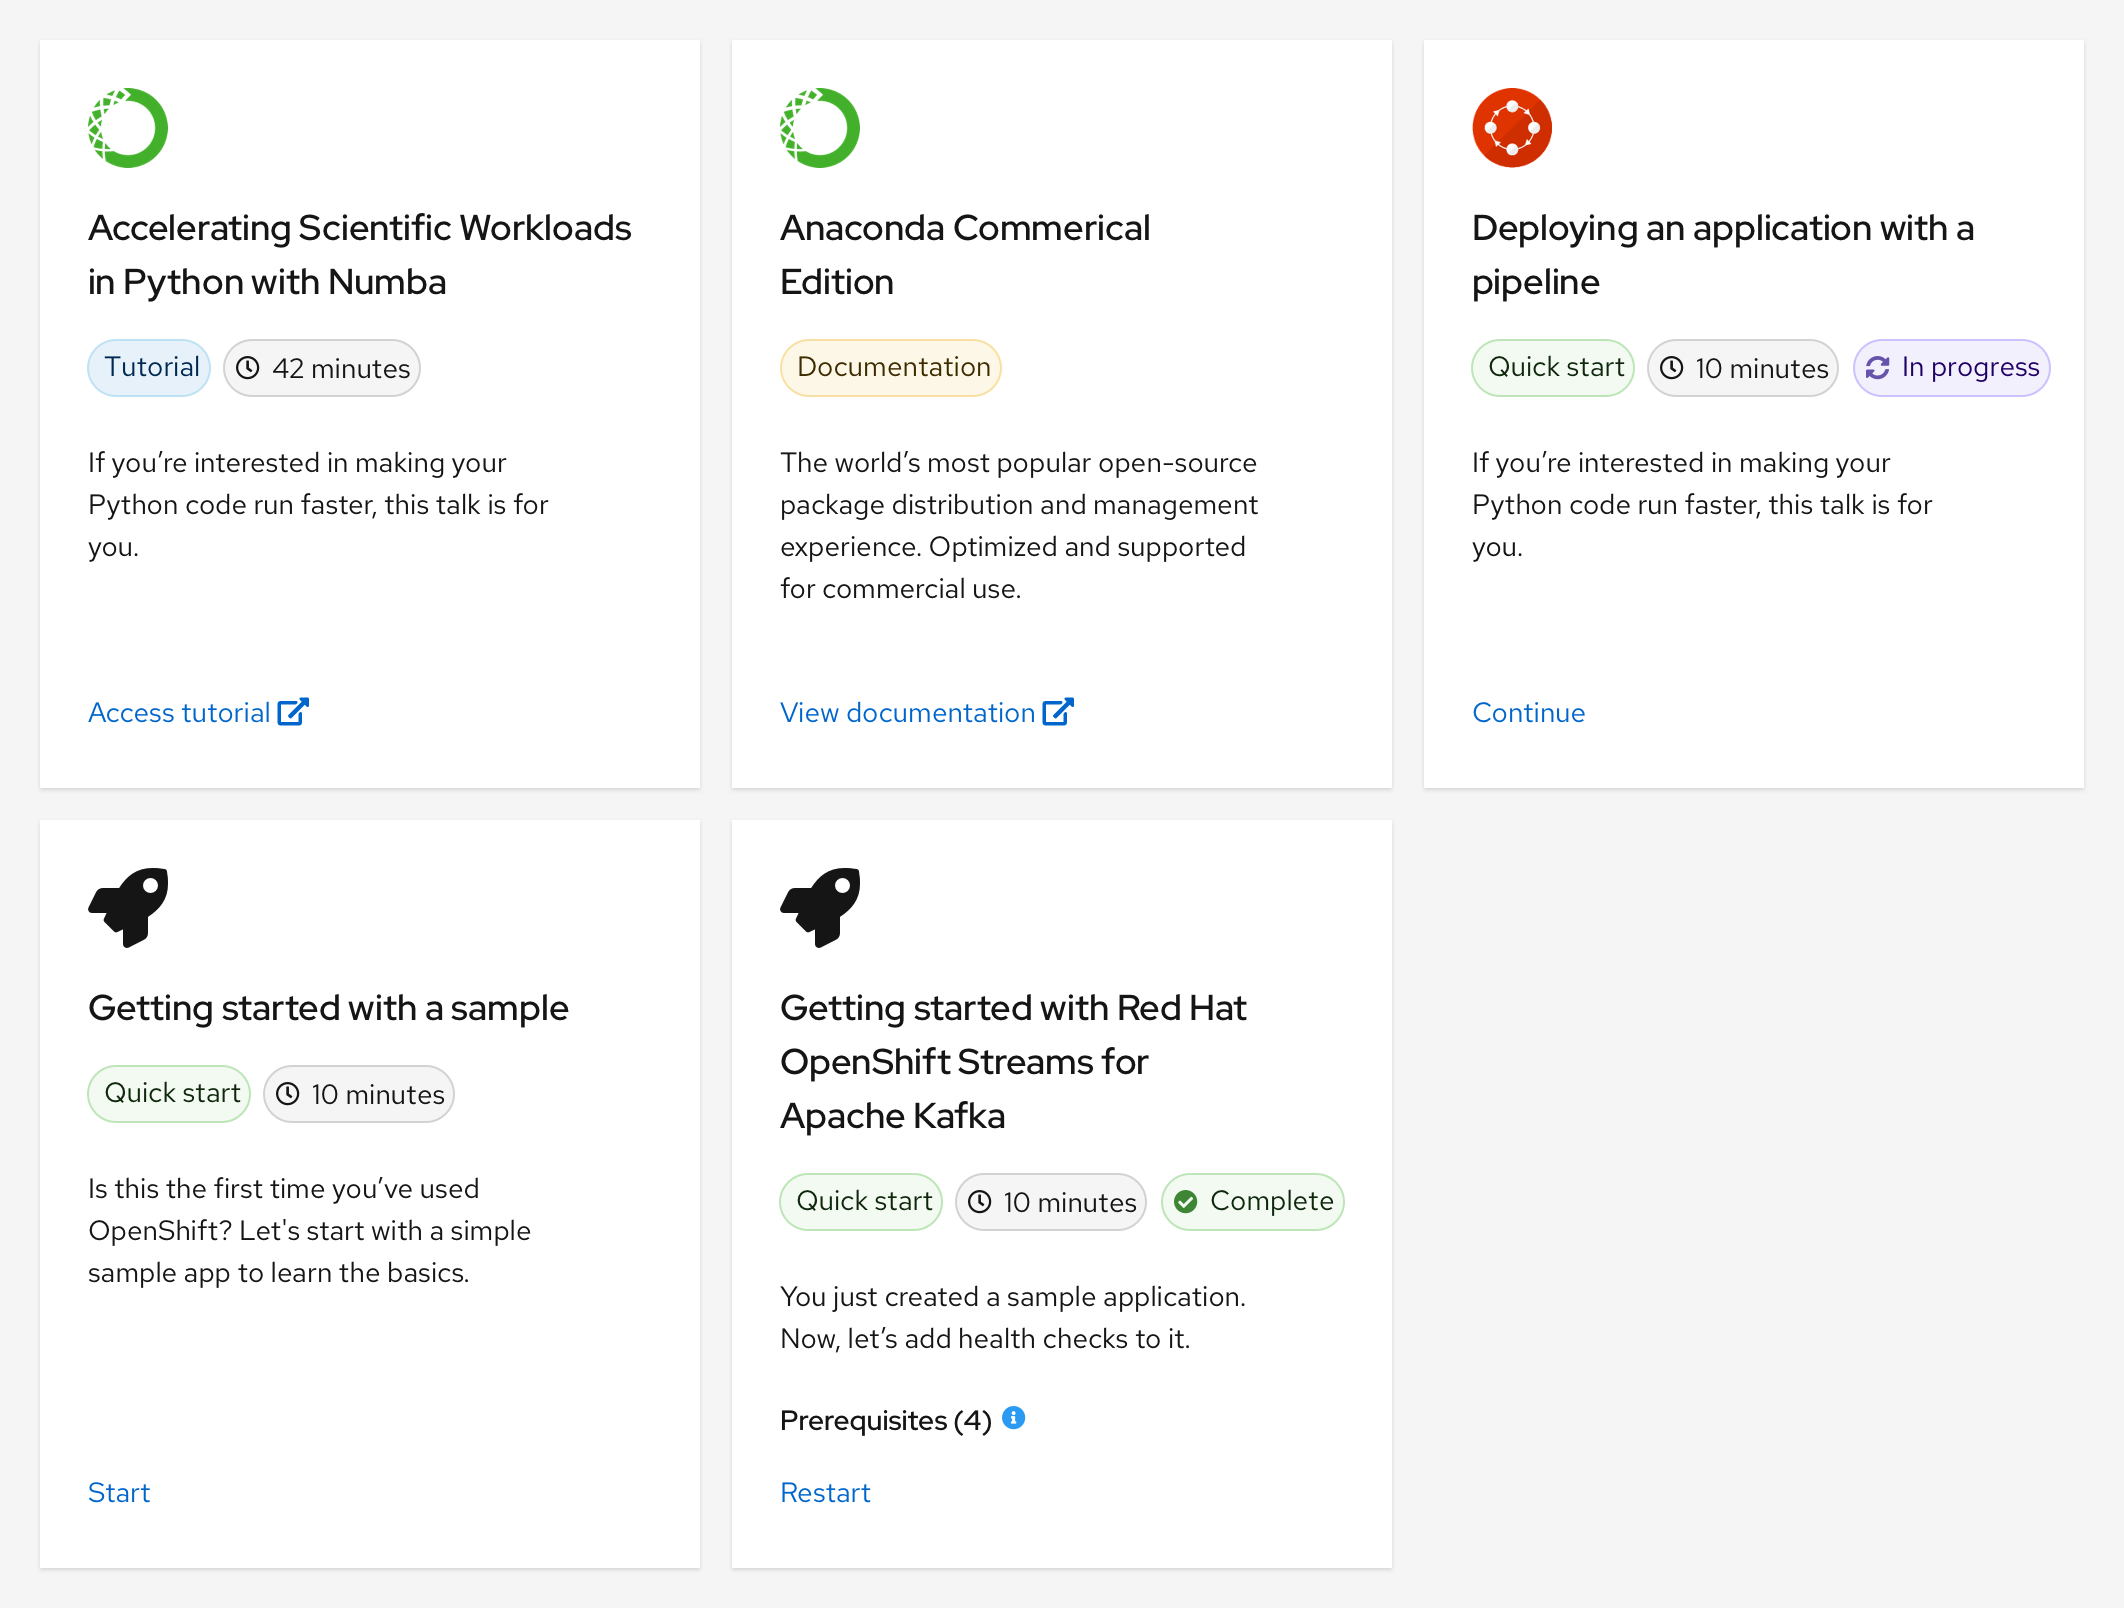
Task: Click the clock icon in 42 minutes label
Action: tap(248, 368)
